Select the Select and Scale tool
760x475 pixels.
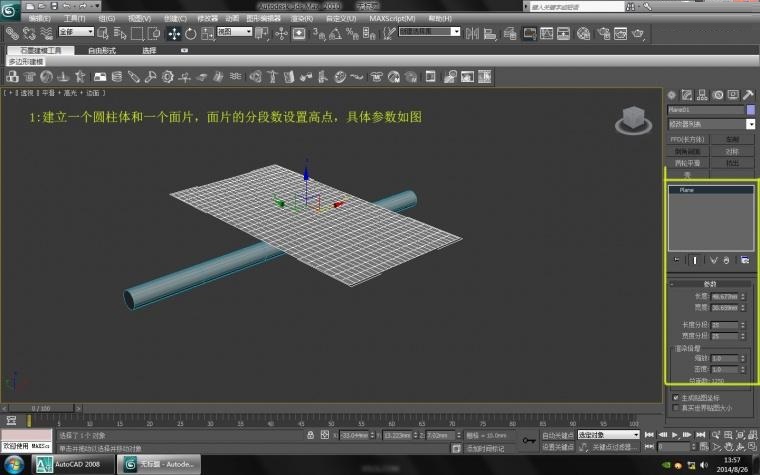(x=207, y=33)
